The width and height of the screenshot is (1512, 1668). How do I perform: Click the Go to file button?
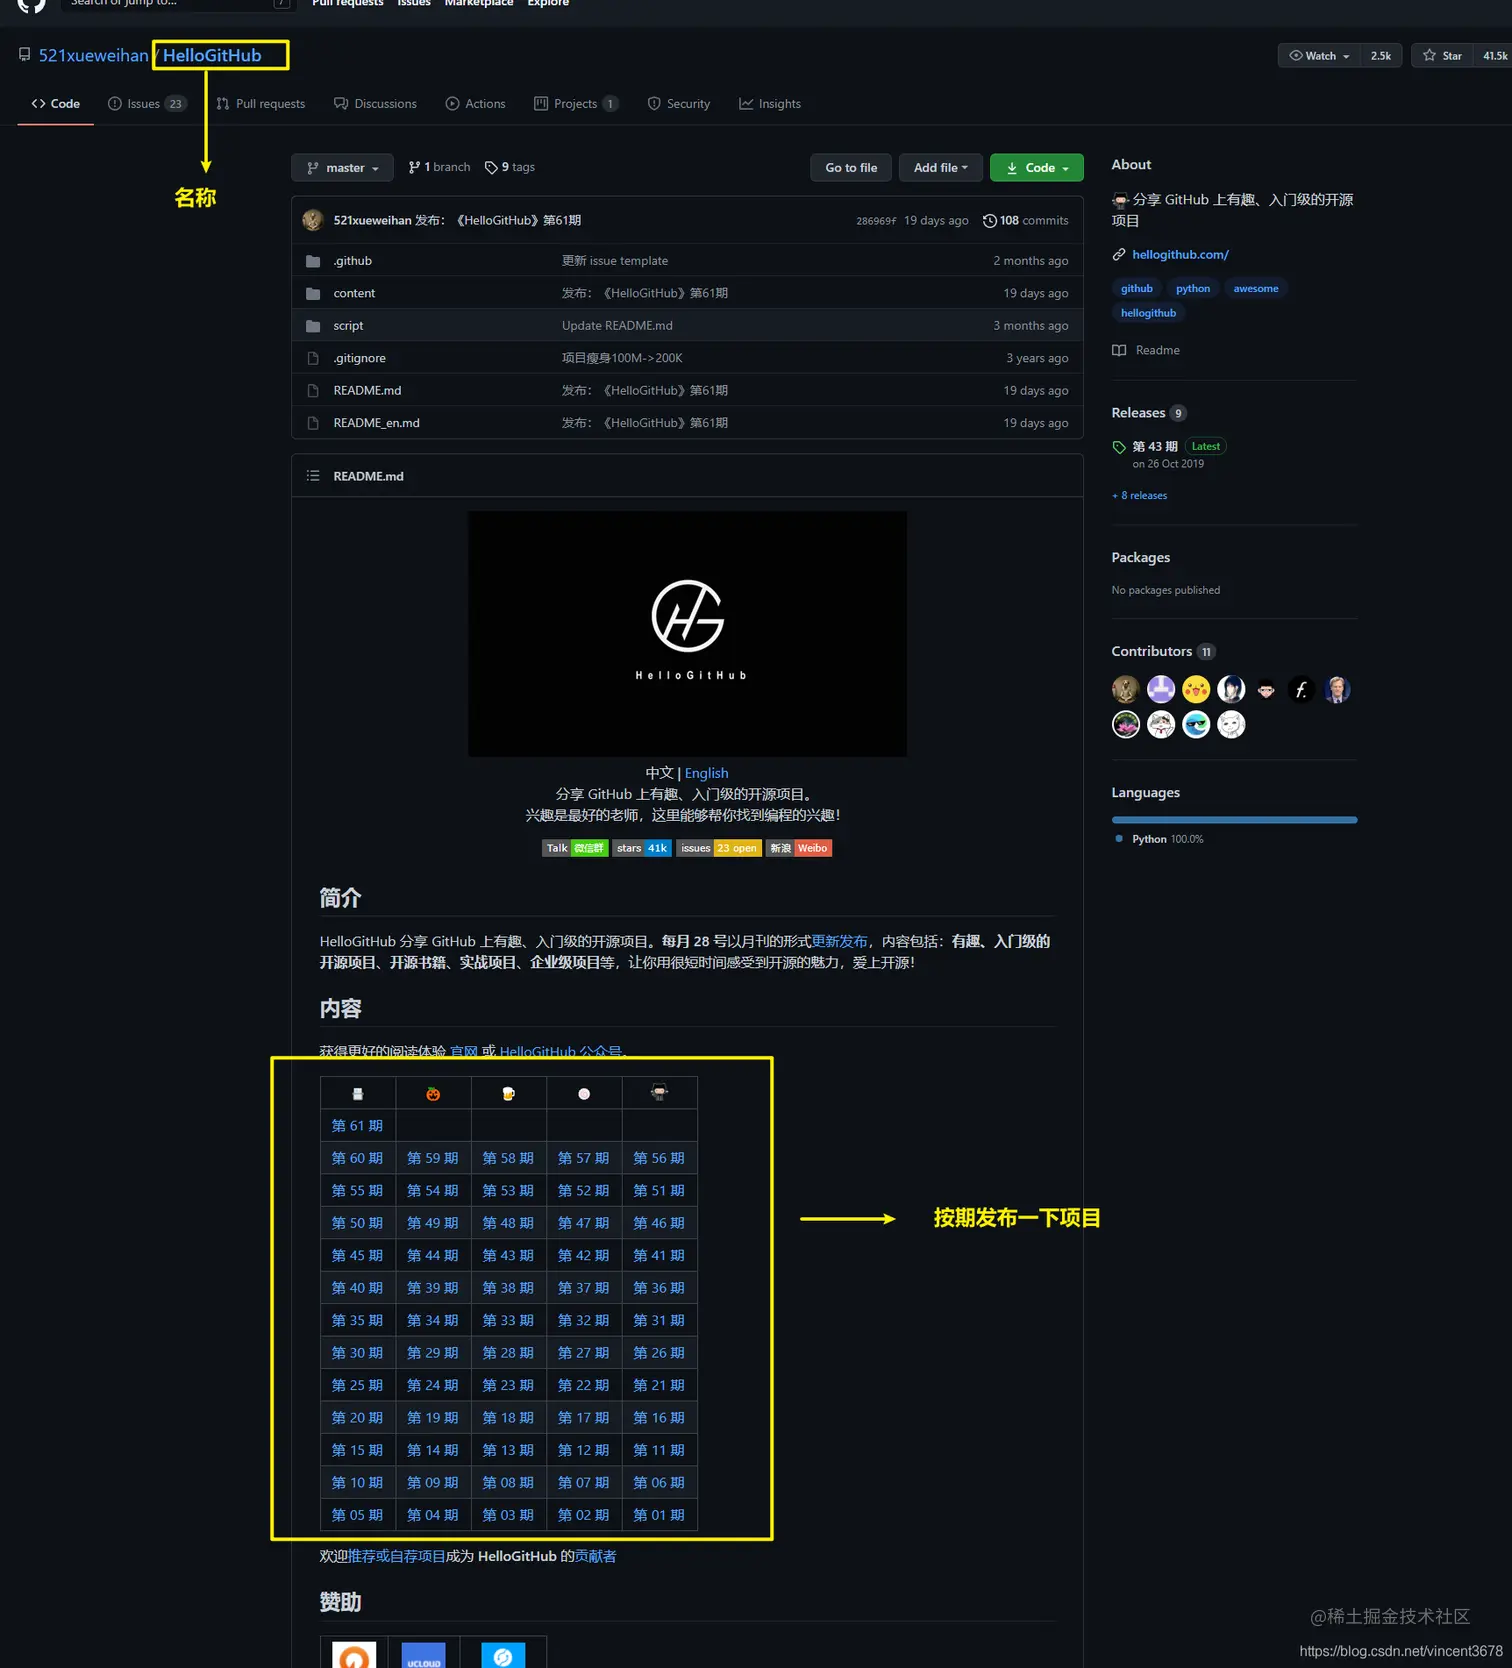pos(851,168)
